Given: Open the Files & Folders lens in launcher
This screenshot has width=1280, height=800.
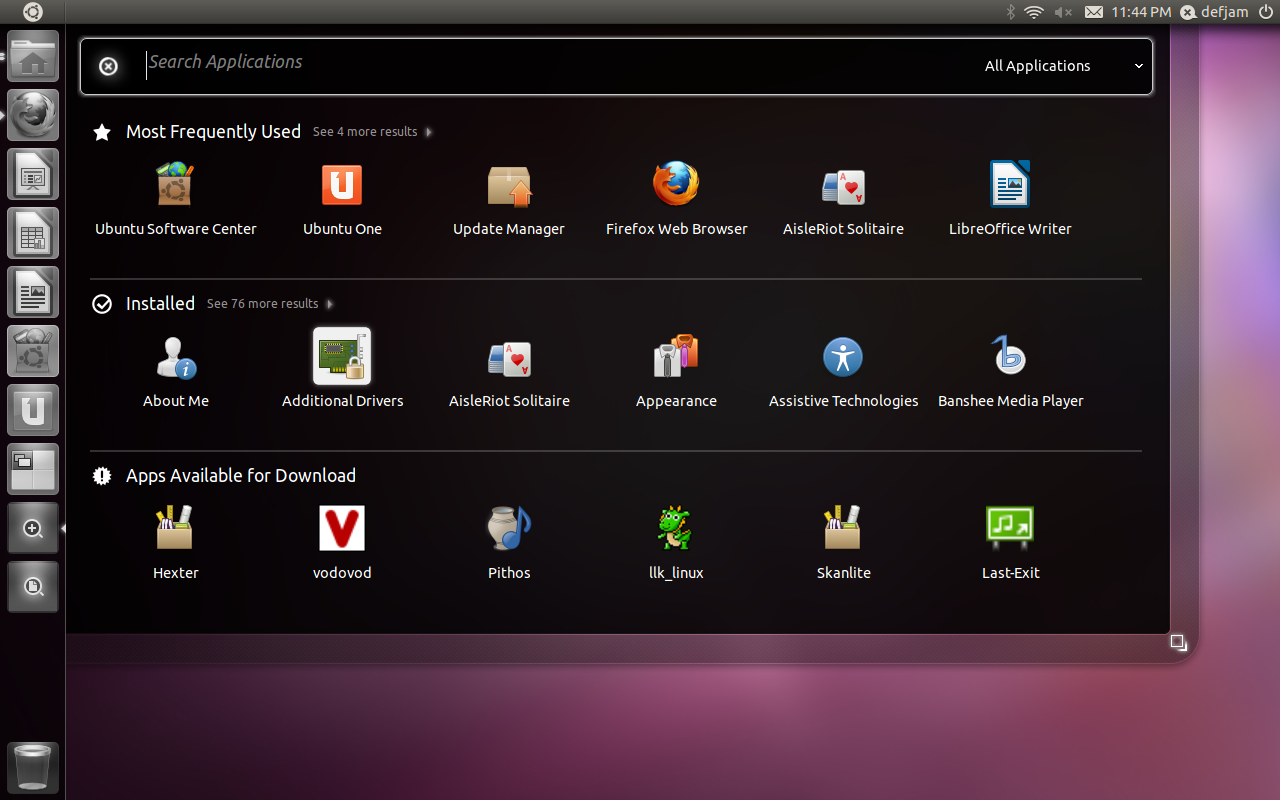Looking at the screenshot, I should [33, 587].
